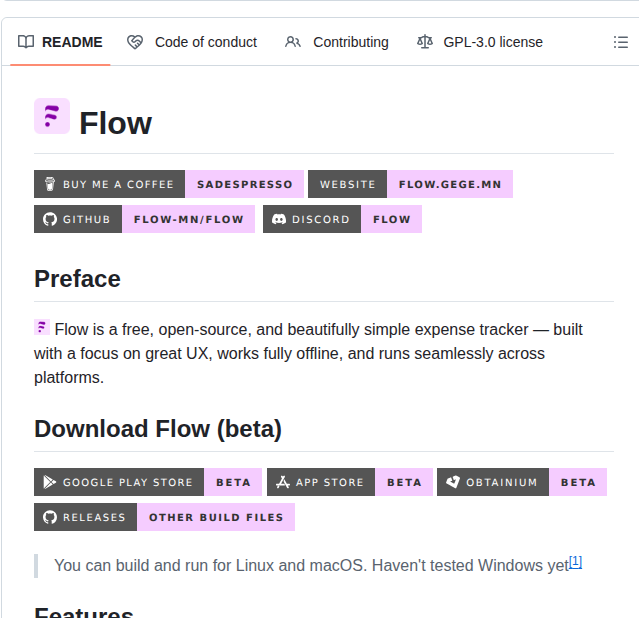Follow footnote [1] link
639x618 pixels.
575,562
